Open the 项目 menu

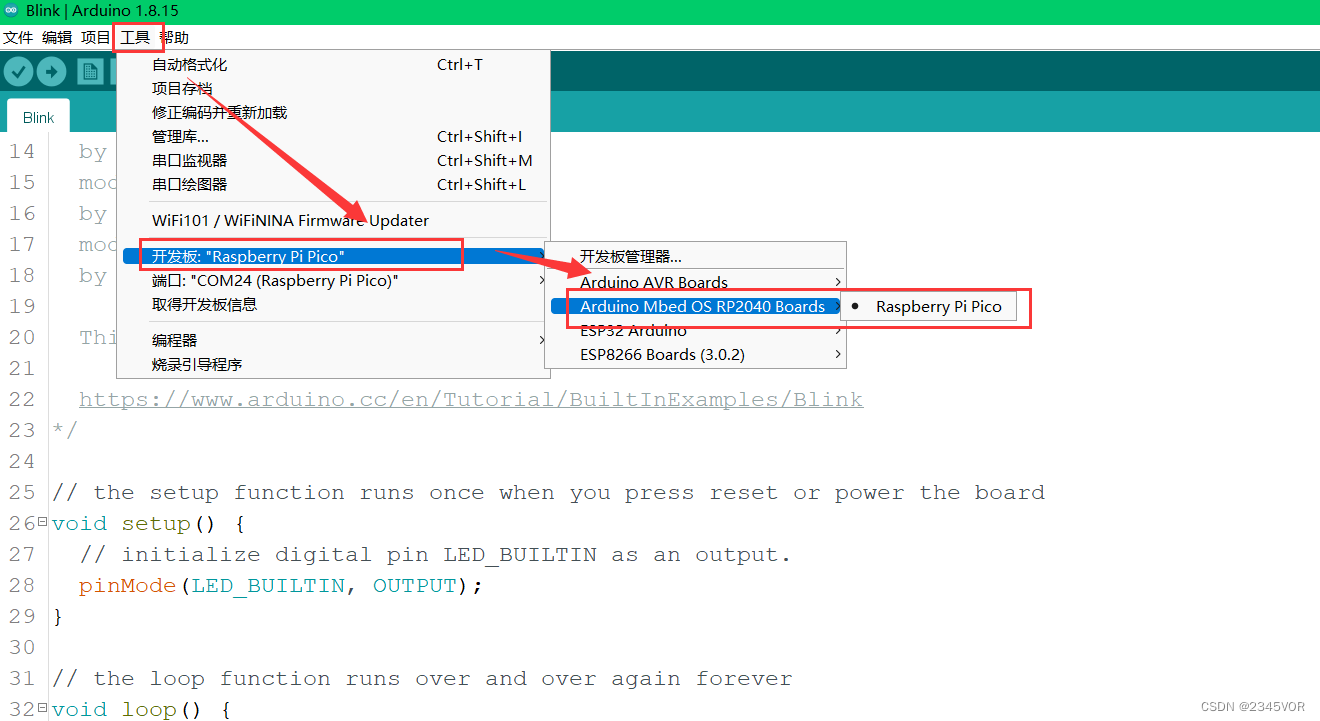[96, 37]
